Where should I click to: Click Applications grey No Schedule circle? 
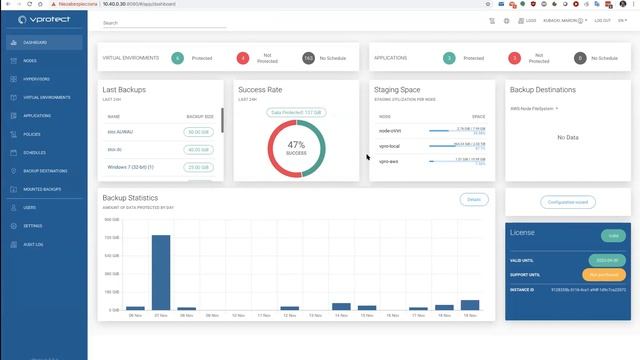point(580,58)
